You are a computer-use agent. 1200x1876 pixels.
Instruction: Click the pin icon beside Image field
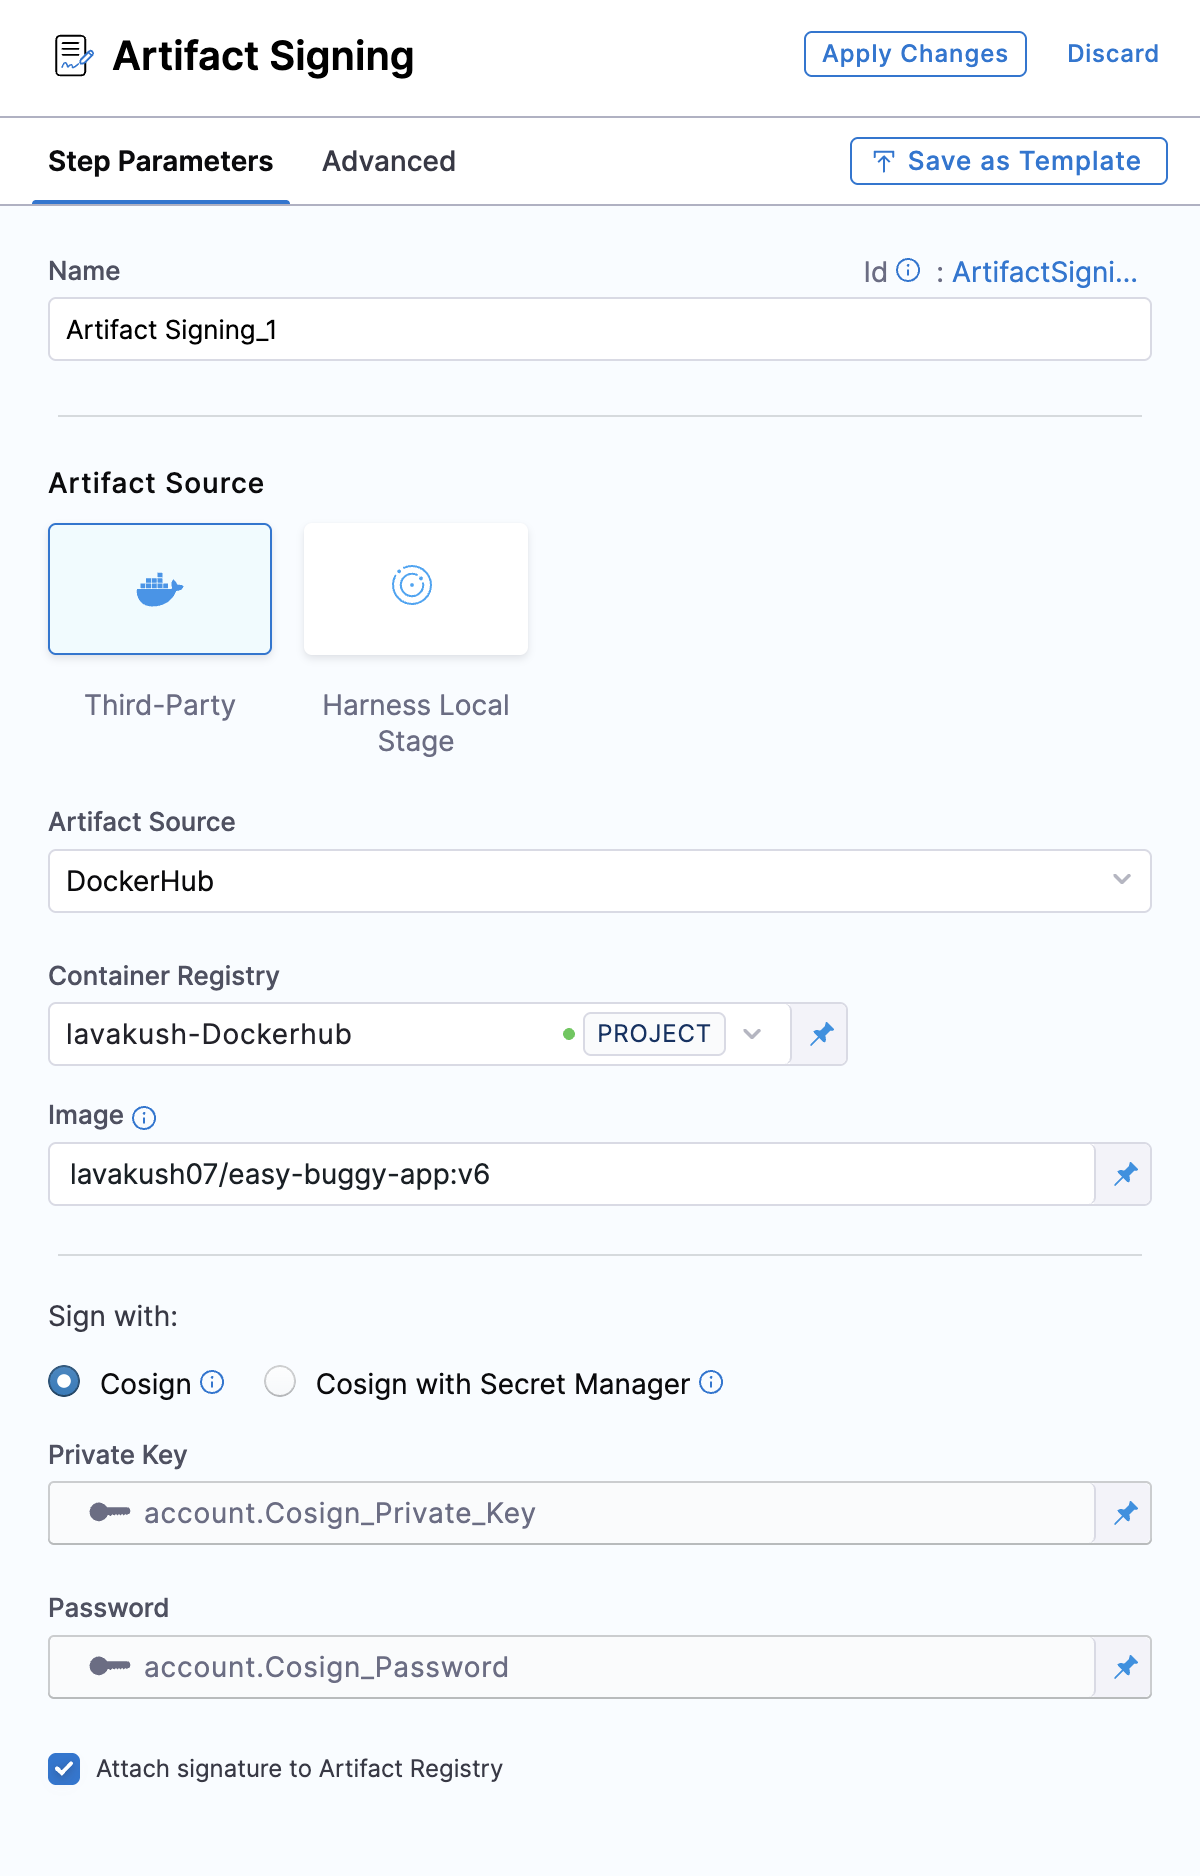pos(1125,1174)
